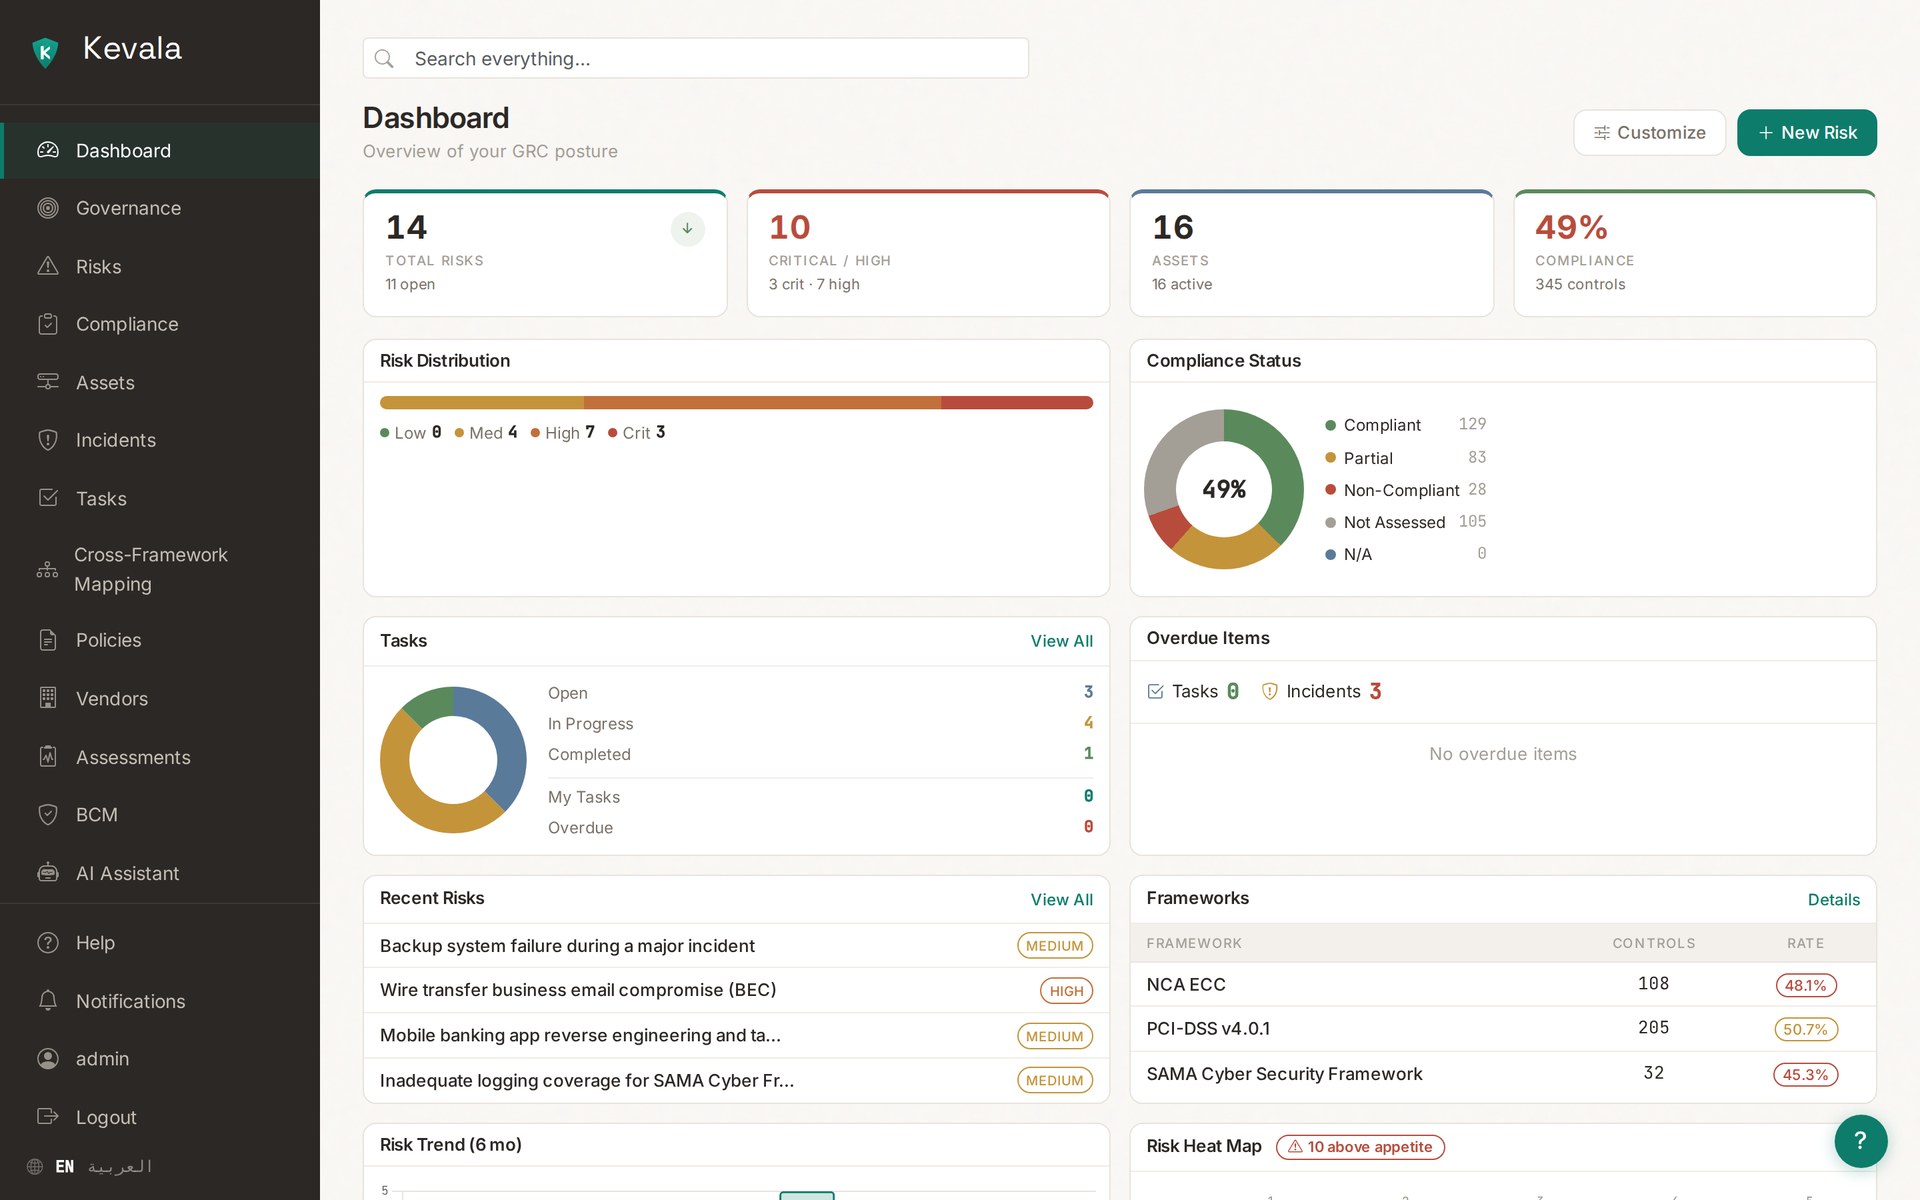Click the overdue Tasks checkbox icon
Image resolution: width=1920 pixels, height=1200 pixels.
click(x=1156, y=691)
